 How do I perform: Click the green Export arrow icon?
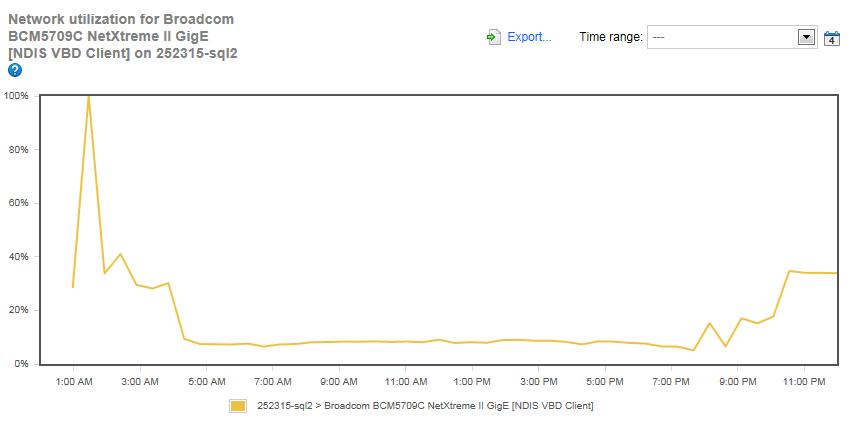point(493,37)
